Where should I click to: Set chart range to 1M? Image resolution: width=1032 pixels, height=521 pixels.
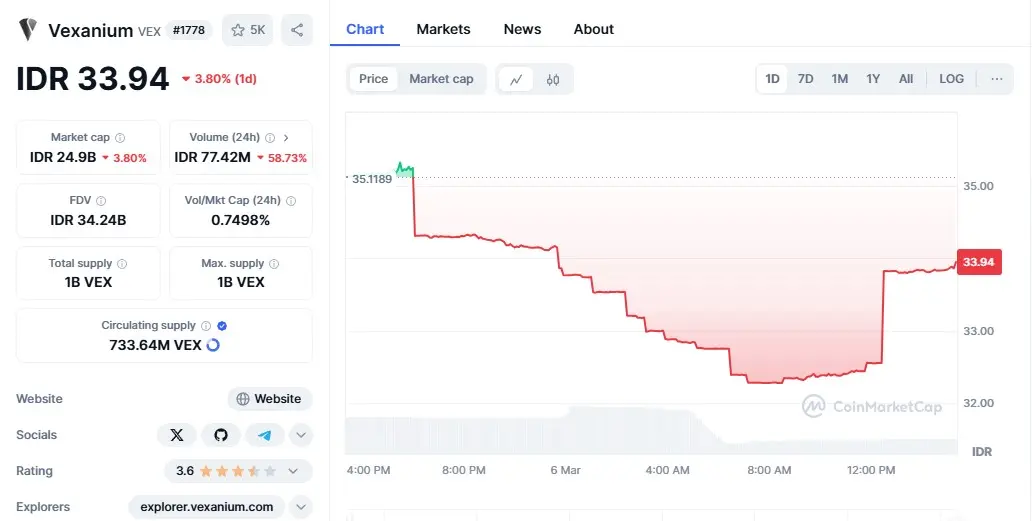839,79
